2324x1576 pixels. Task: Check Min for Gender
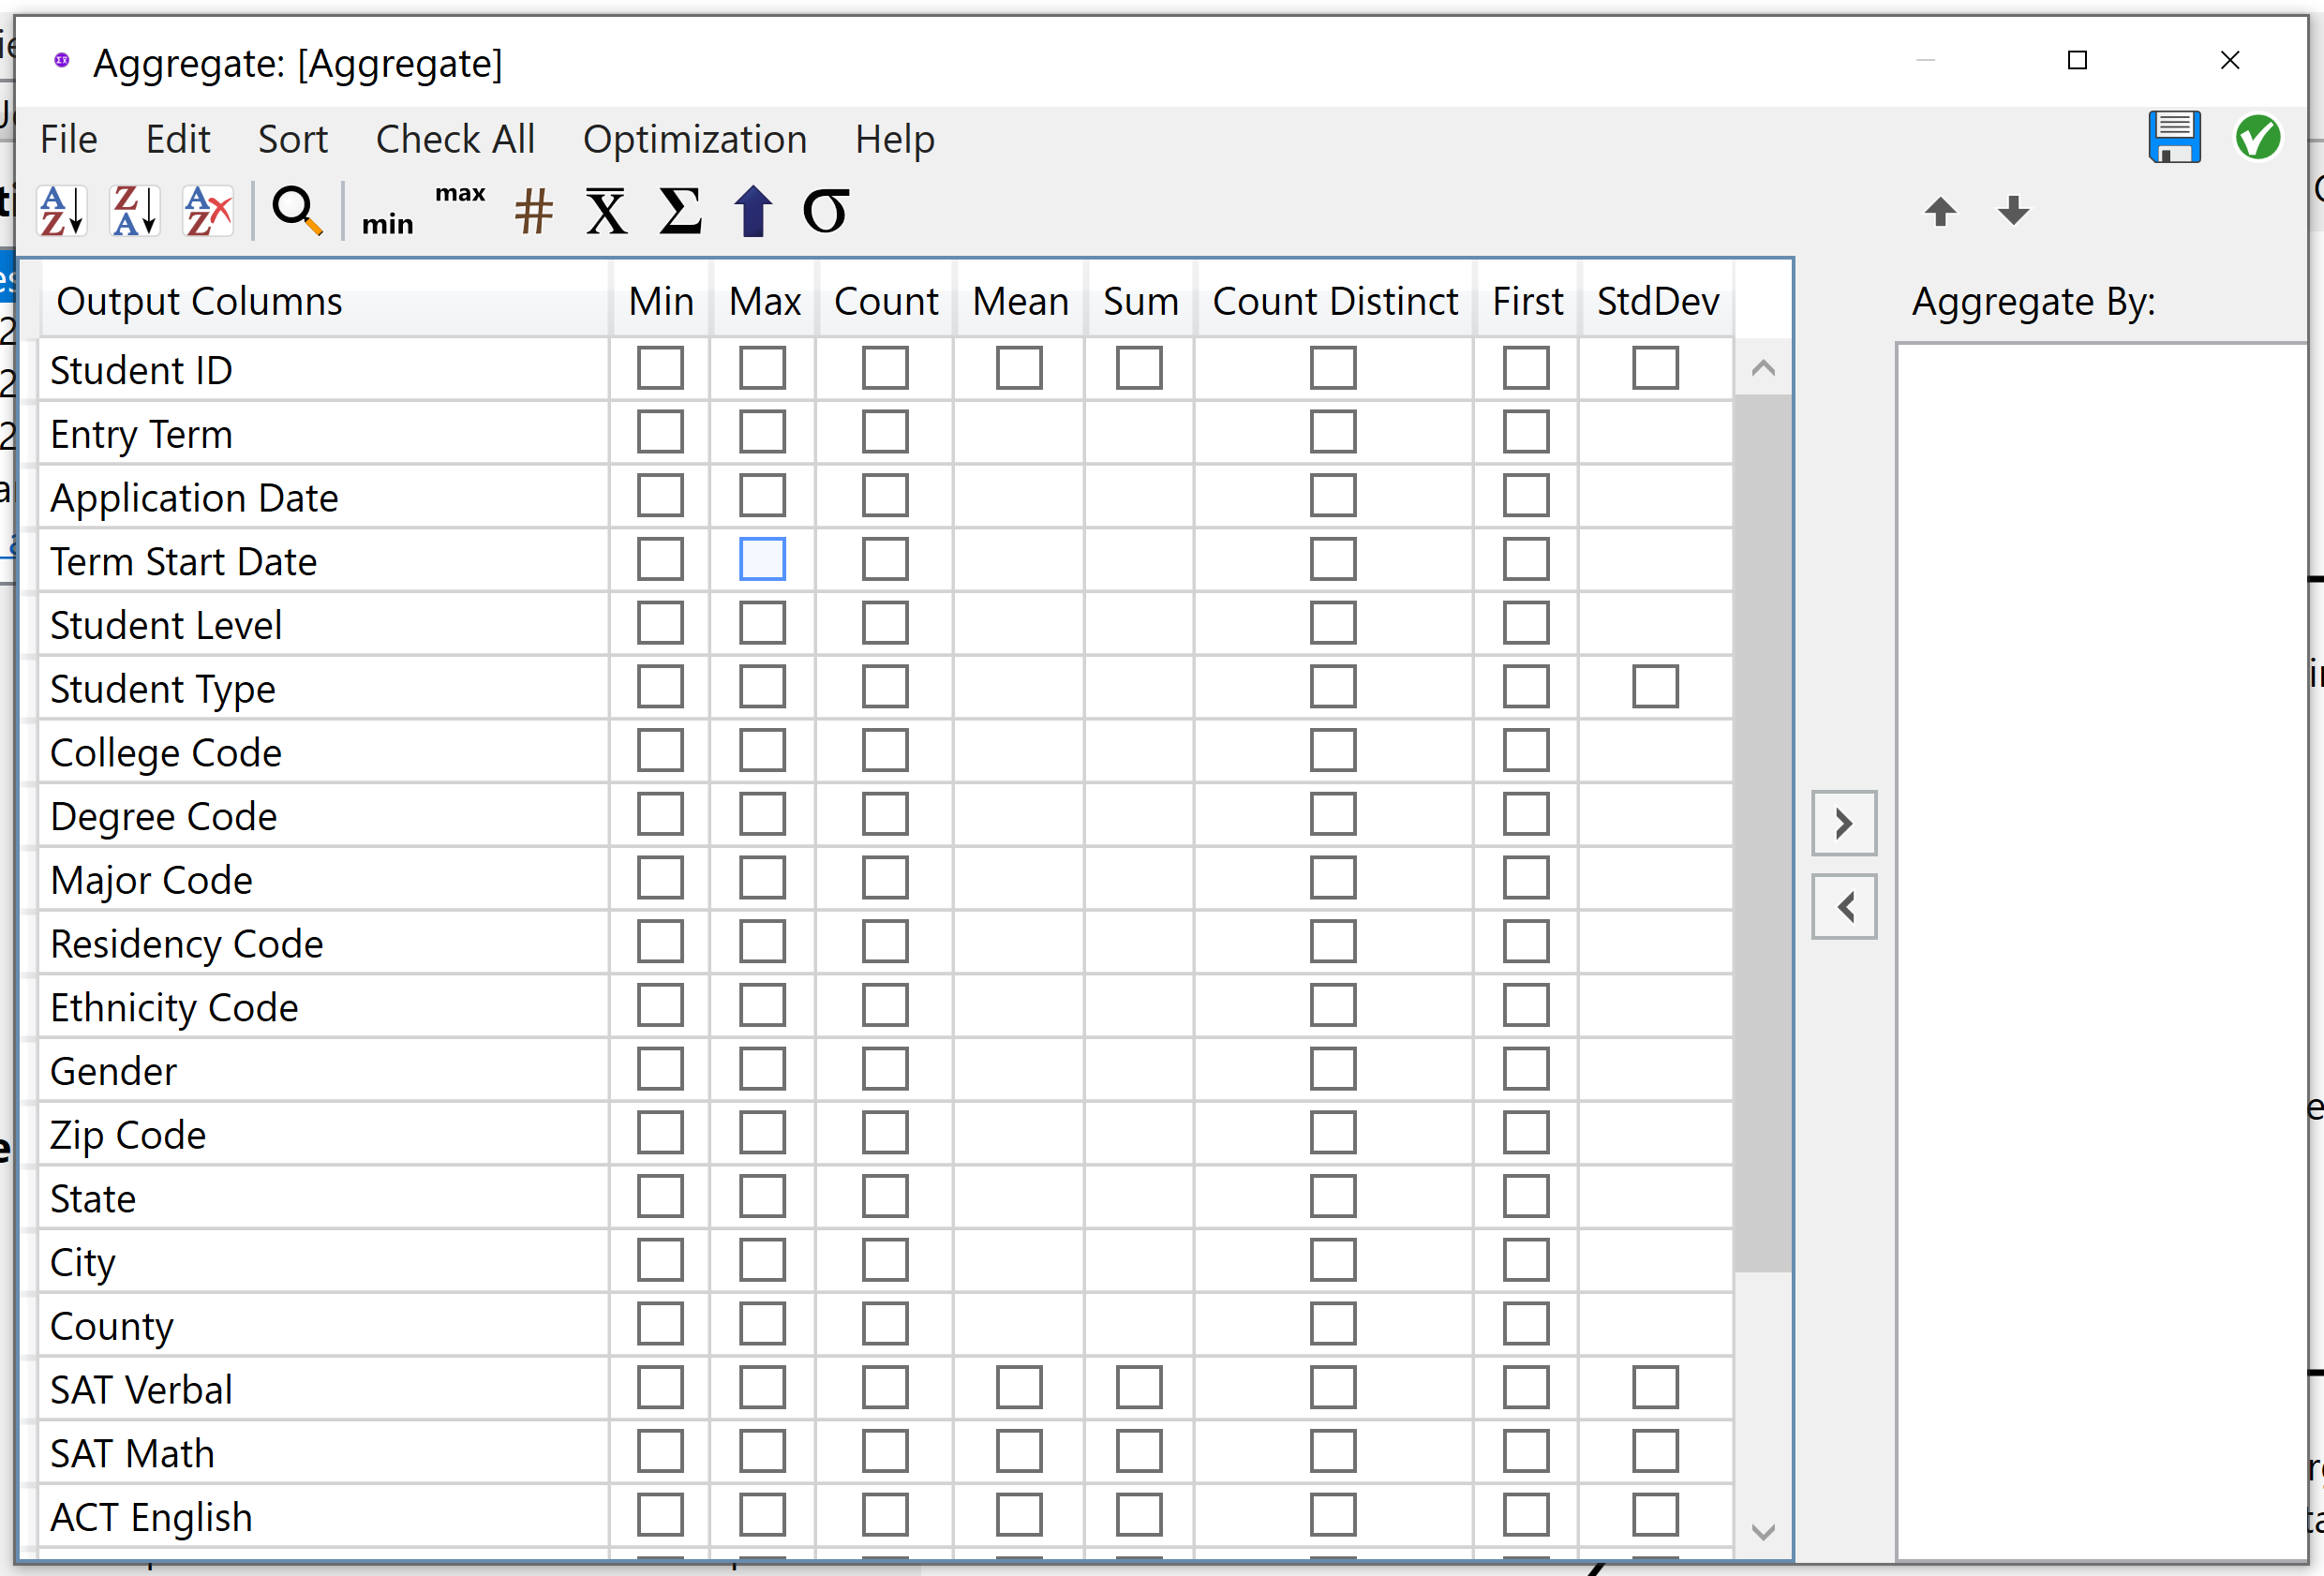660,1069
